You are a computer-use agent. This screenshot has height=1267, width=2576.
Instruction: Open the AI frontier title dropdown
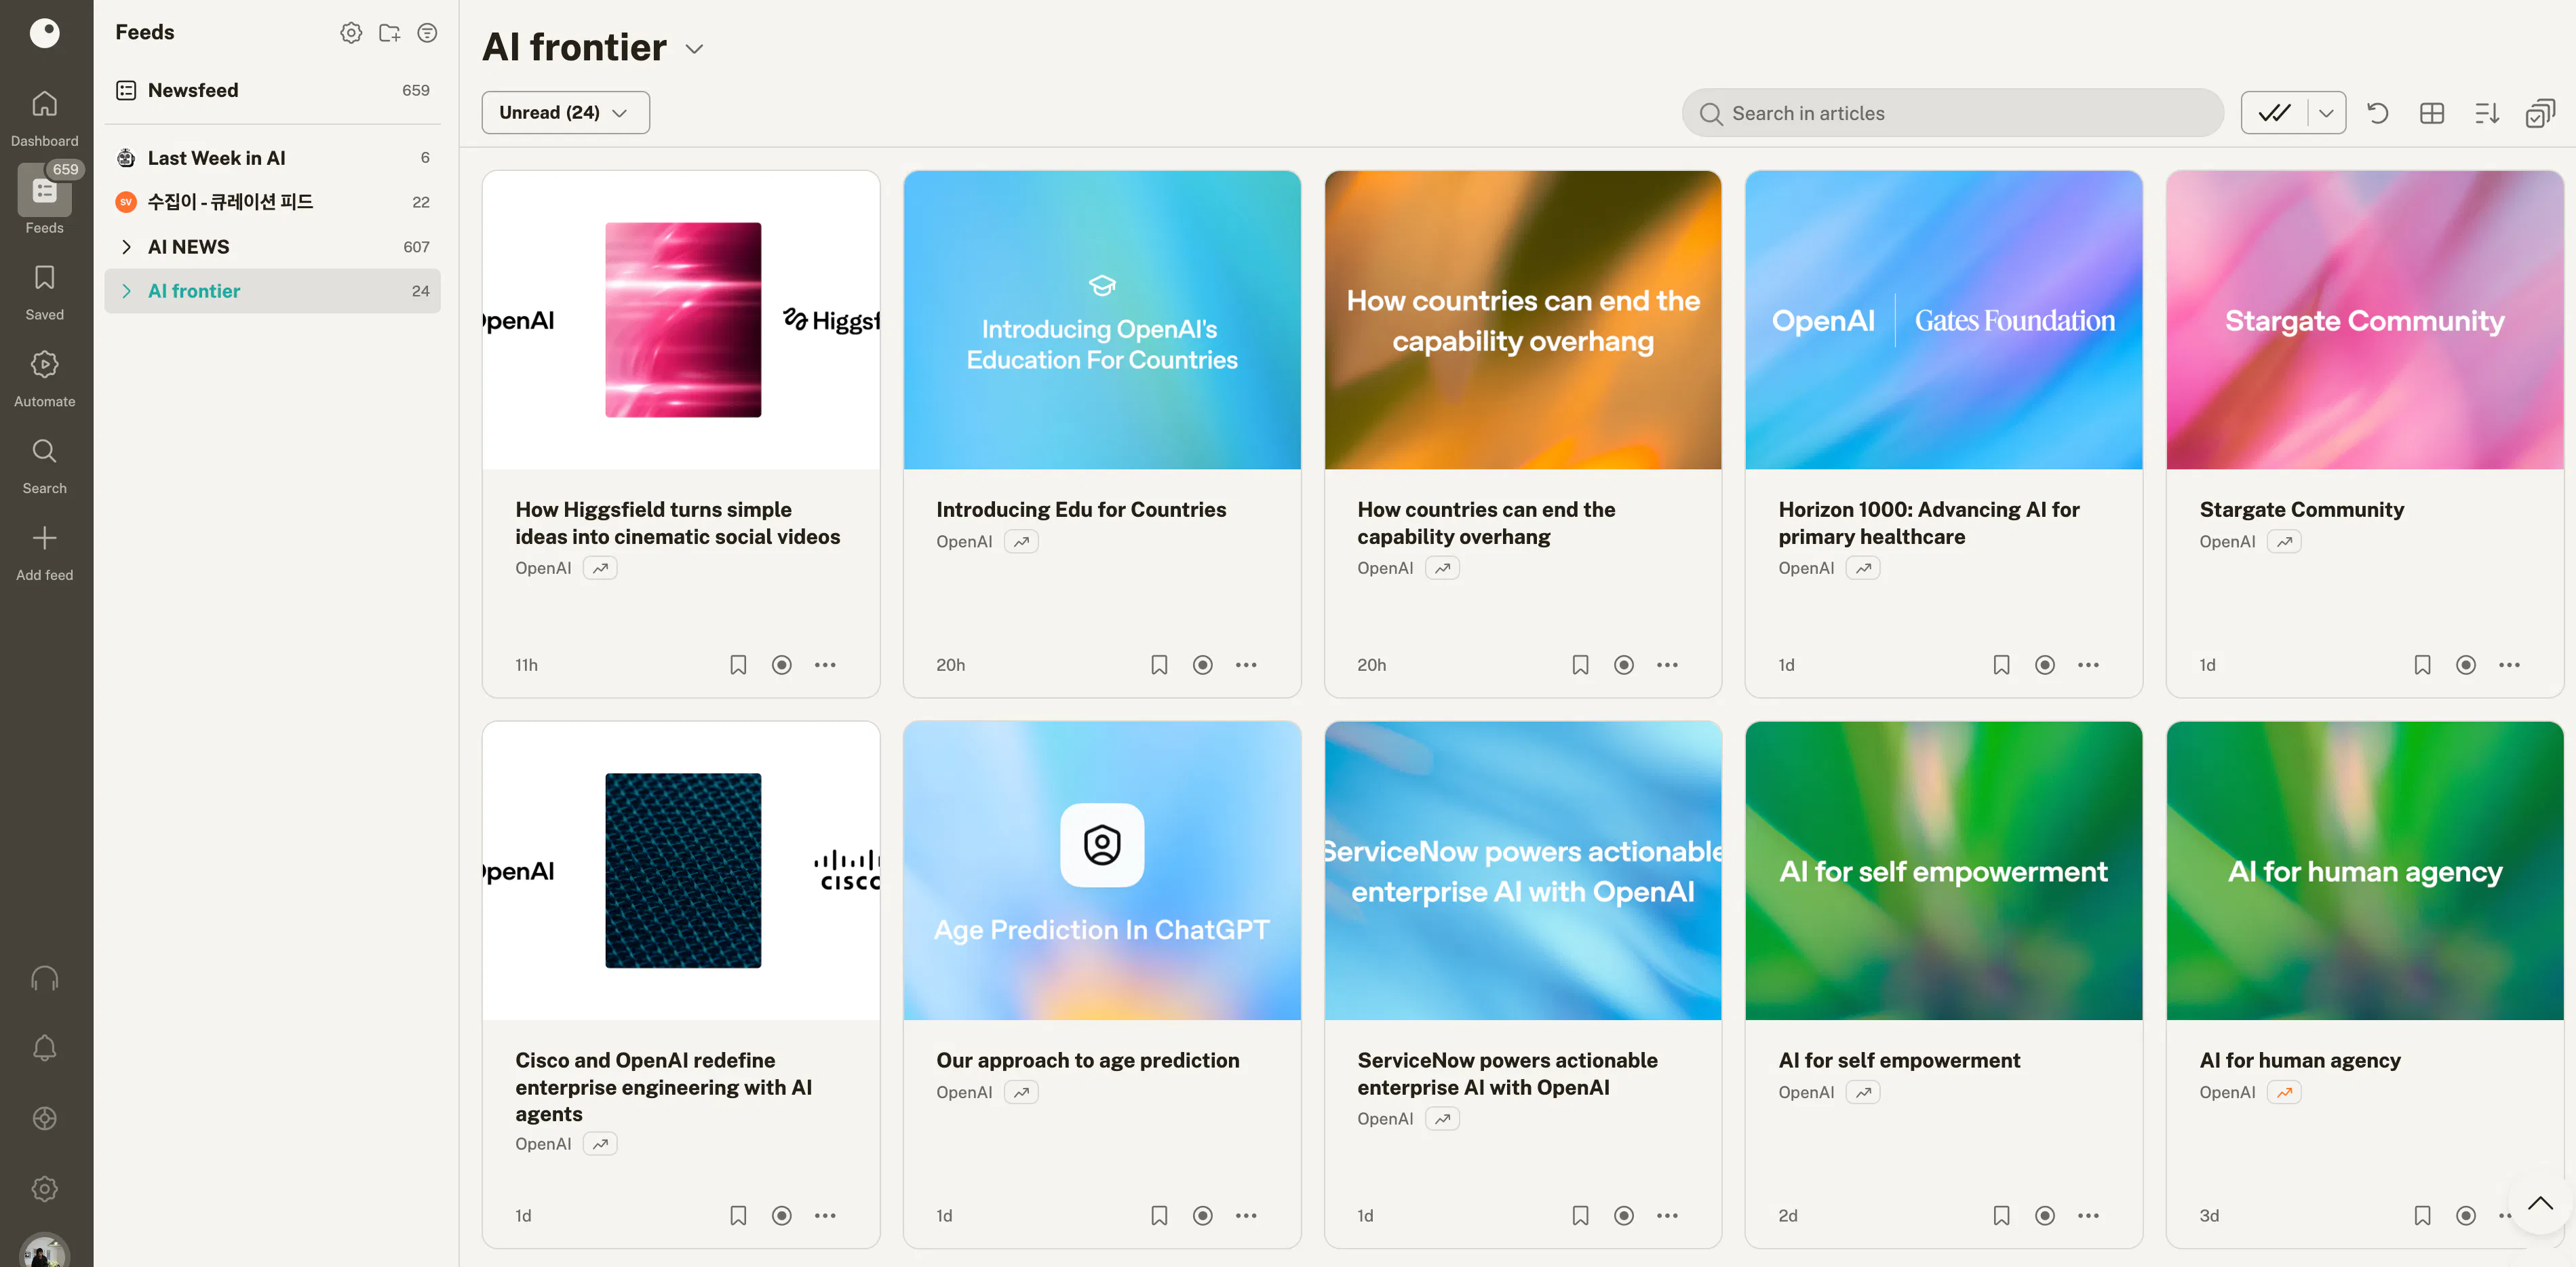[694, 49]
